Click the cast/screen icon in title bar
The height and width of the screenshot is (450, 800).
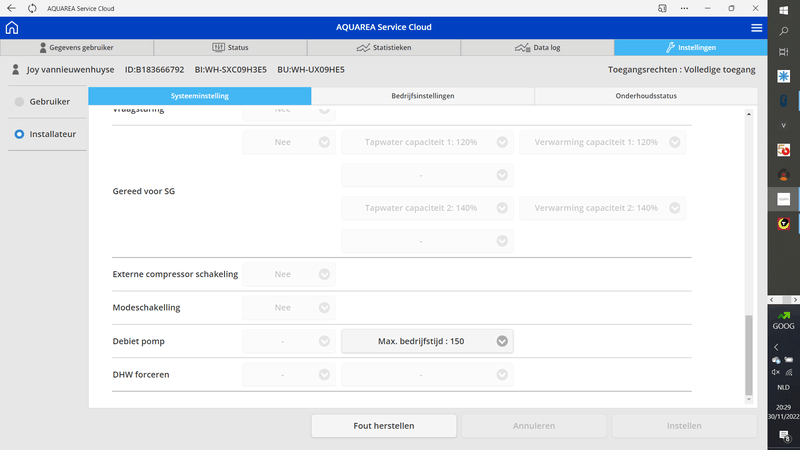pyautogui.click(x=662, y=8)
